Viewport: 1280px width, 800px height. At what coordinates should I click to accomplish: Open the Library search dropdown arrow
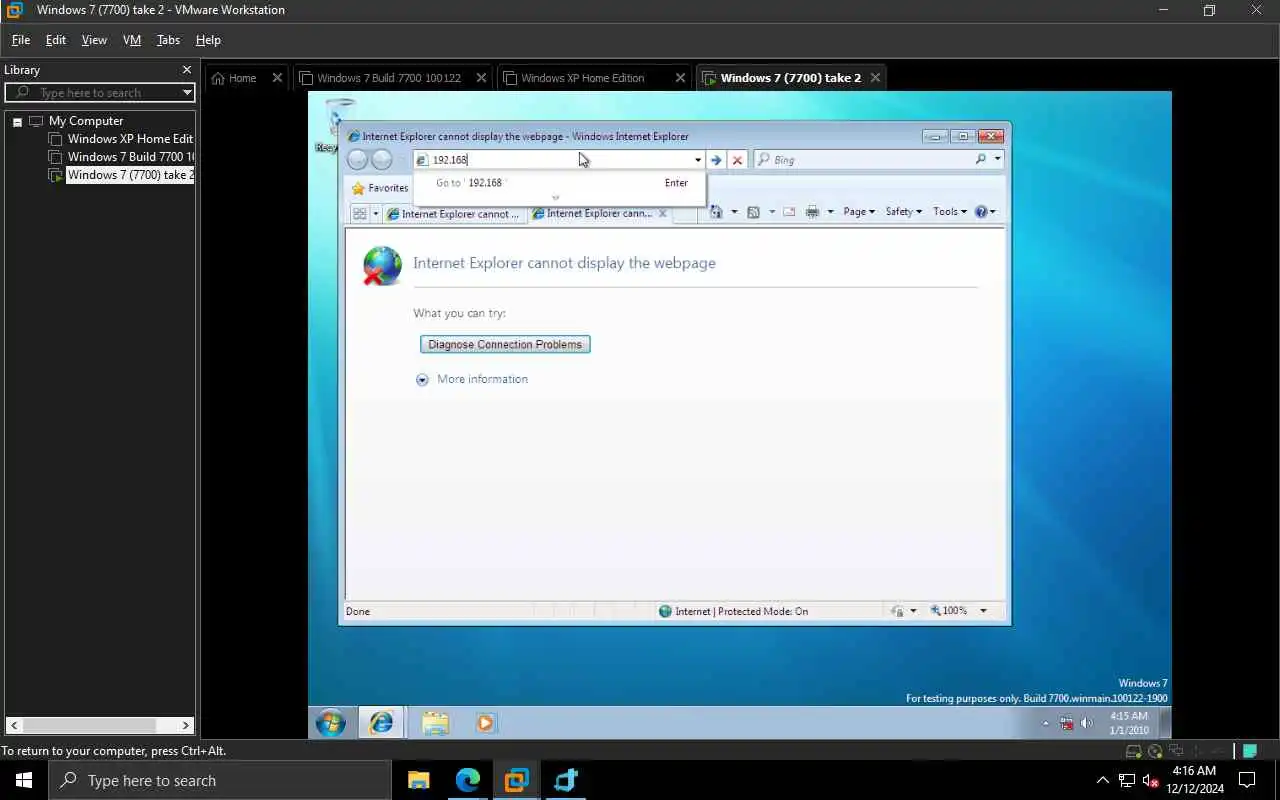coord(186,93)
